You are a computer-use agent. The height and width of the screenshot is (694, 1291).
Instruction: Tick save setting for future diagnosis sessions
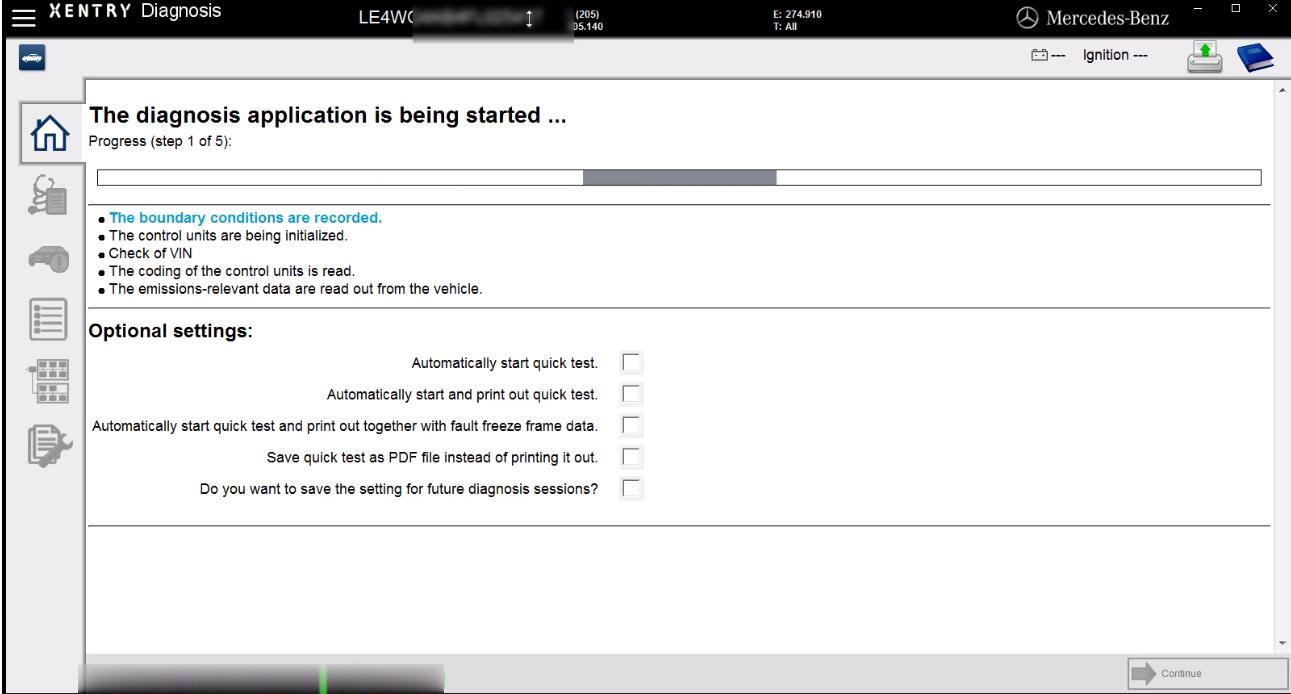(x=631, y=490)
